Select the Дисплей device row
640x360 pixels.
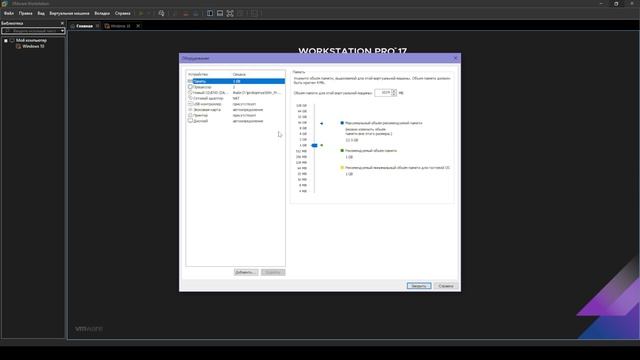[236, 121]
